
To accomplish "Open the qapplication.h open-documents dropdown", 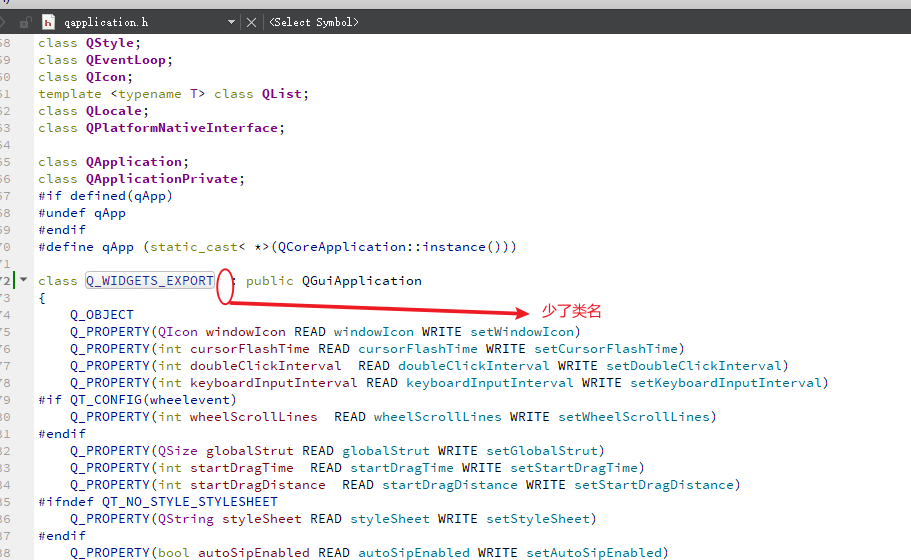I will pyautogui.click(x=231, y=22).
